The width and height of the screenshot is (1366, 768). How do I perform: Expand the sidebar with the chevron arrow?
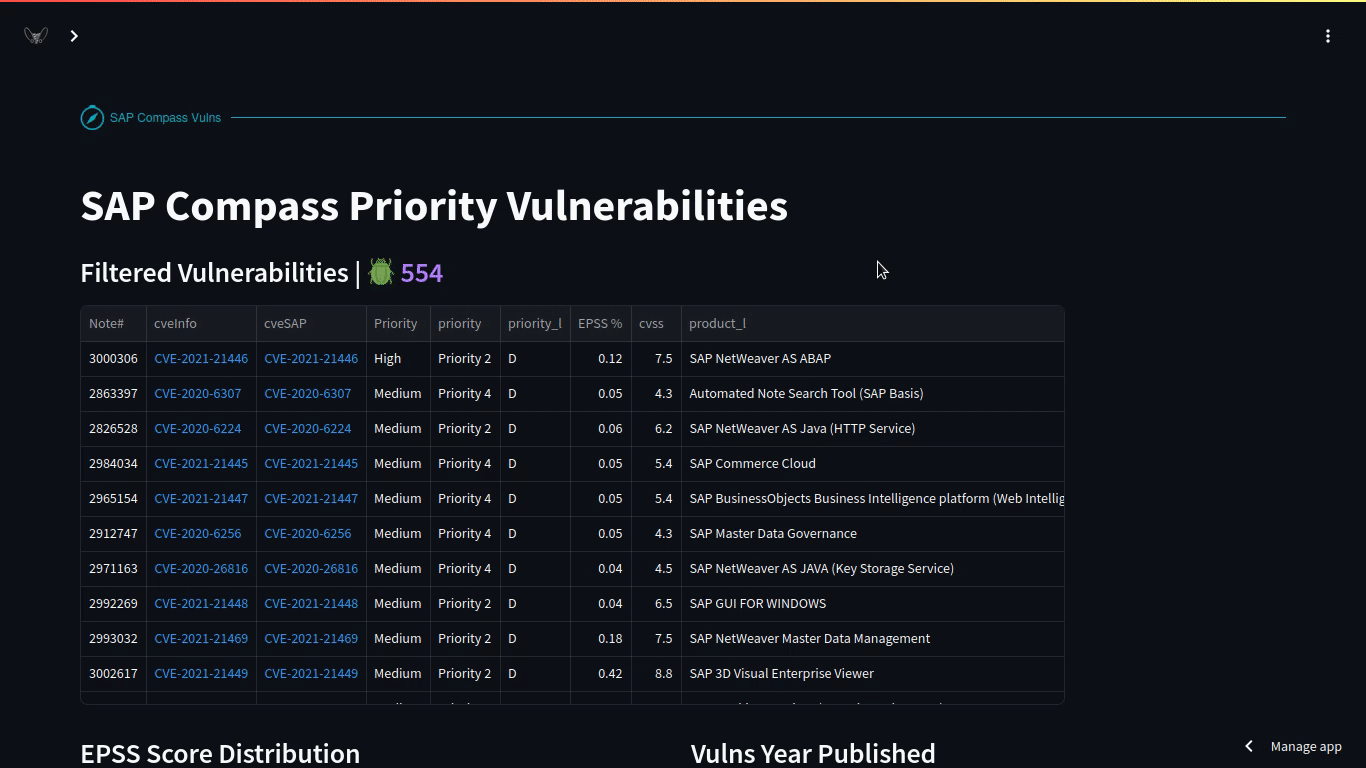74,36
